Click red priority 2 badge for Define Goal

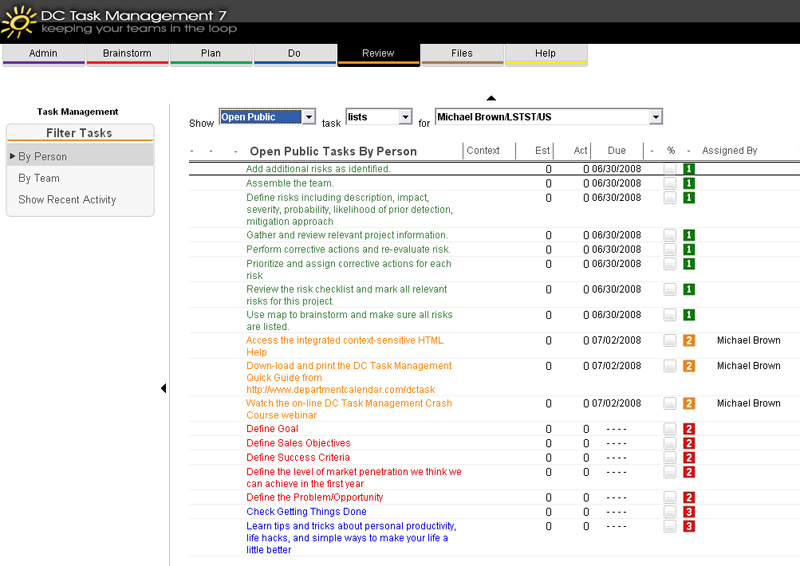point(689,430)
